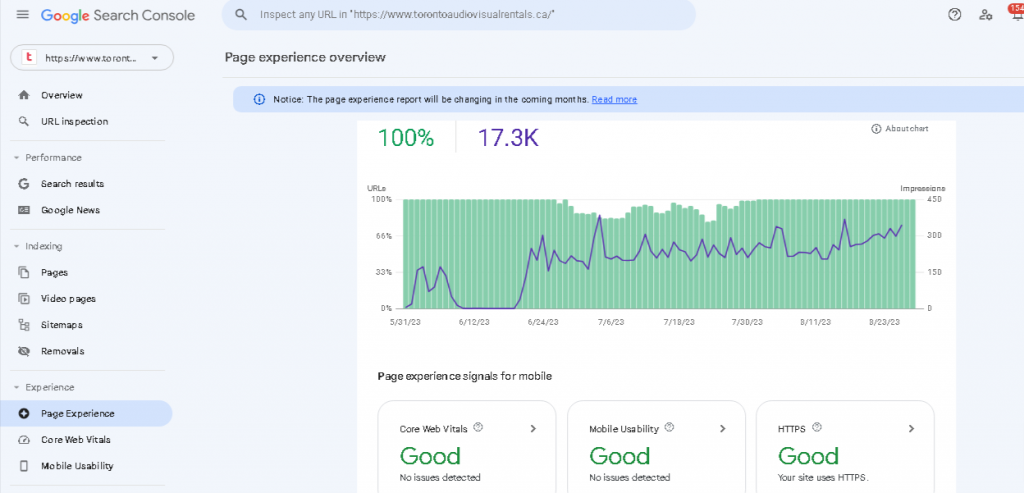Click the Pages documents icon
The height and width of the screenshot is (493, 1024).
tap(24, 272)
